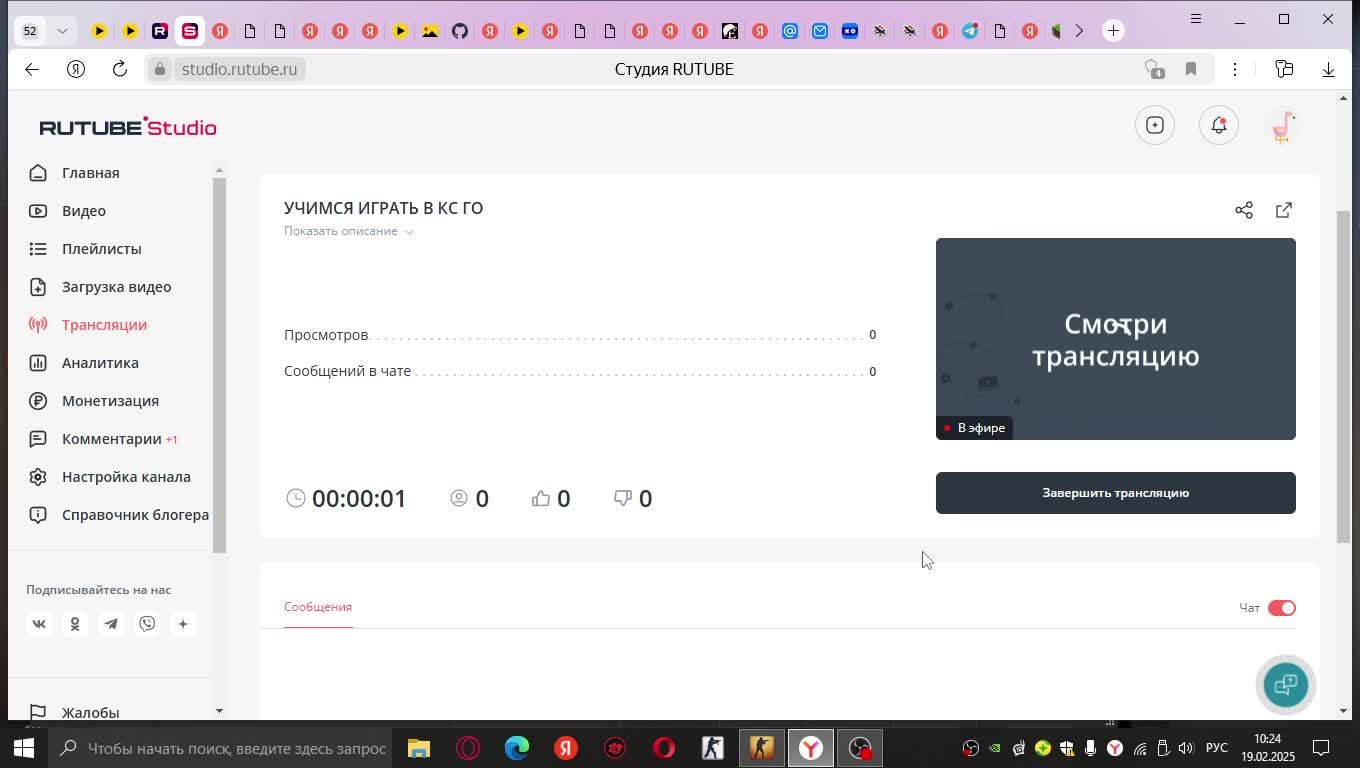Open the volume icon in system tray
This screenshot has height=768, width=1360.
[x=1186, y=748]
